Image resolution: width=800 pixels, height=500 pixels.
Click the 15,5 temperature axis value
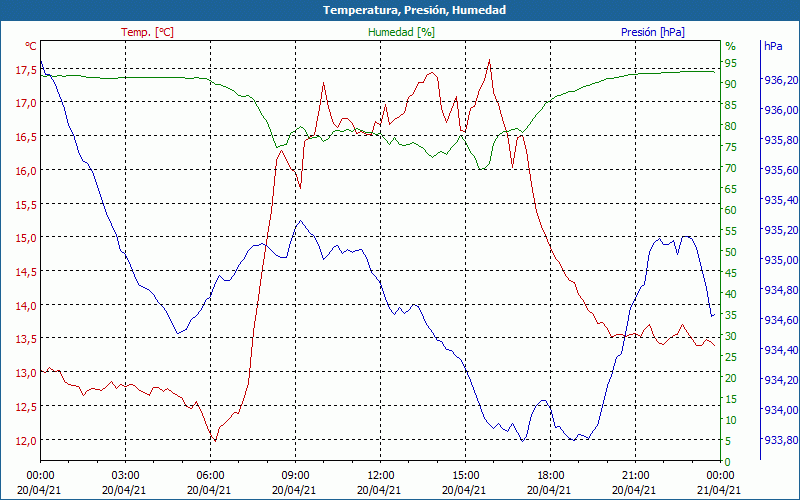click(x=26, y=205)
